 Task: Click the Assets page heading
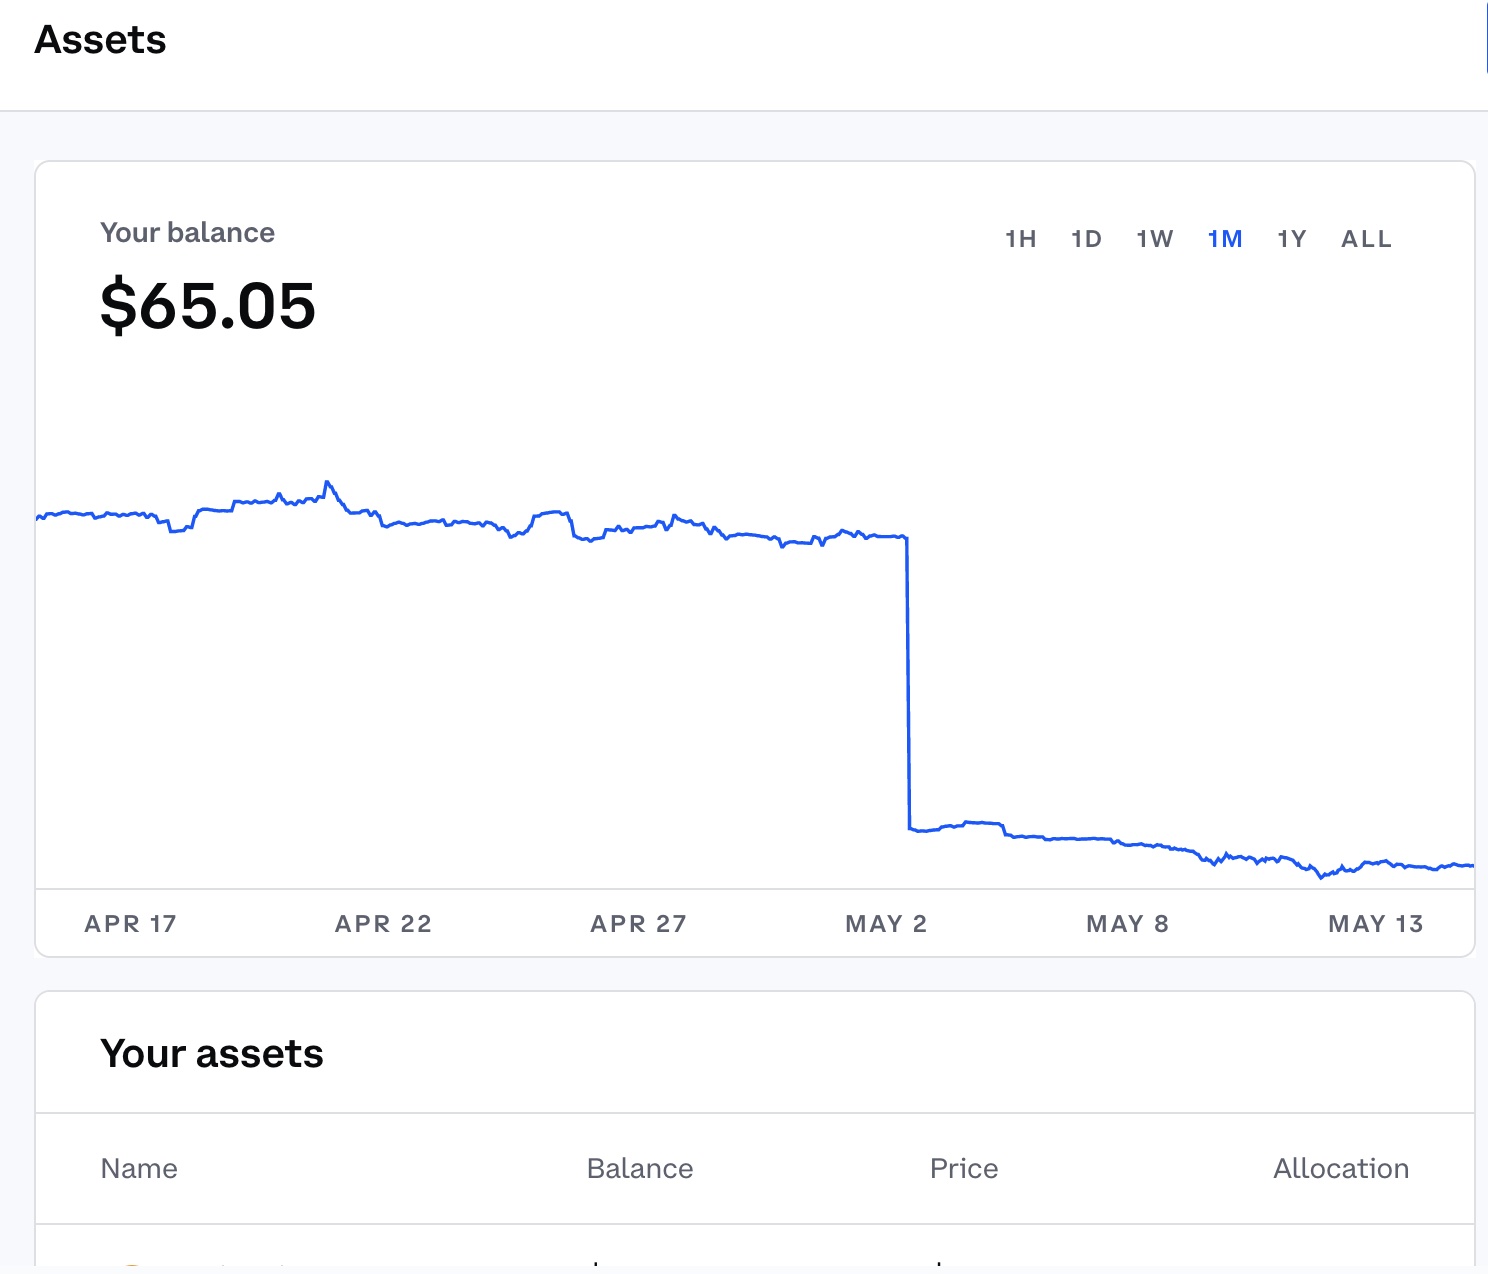coord(100,40)
